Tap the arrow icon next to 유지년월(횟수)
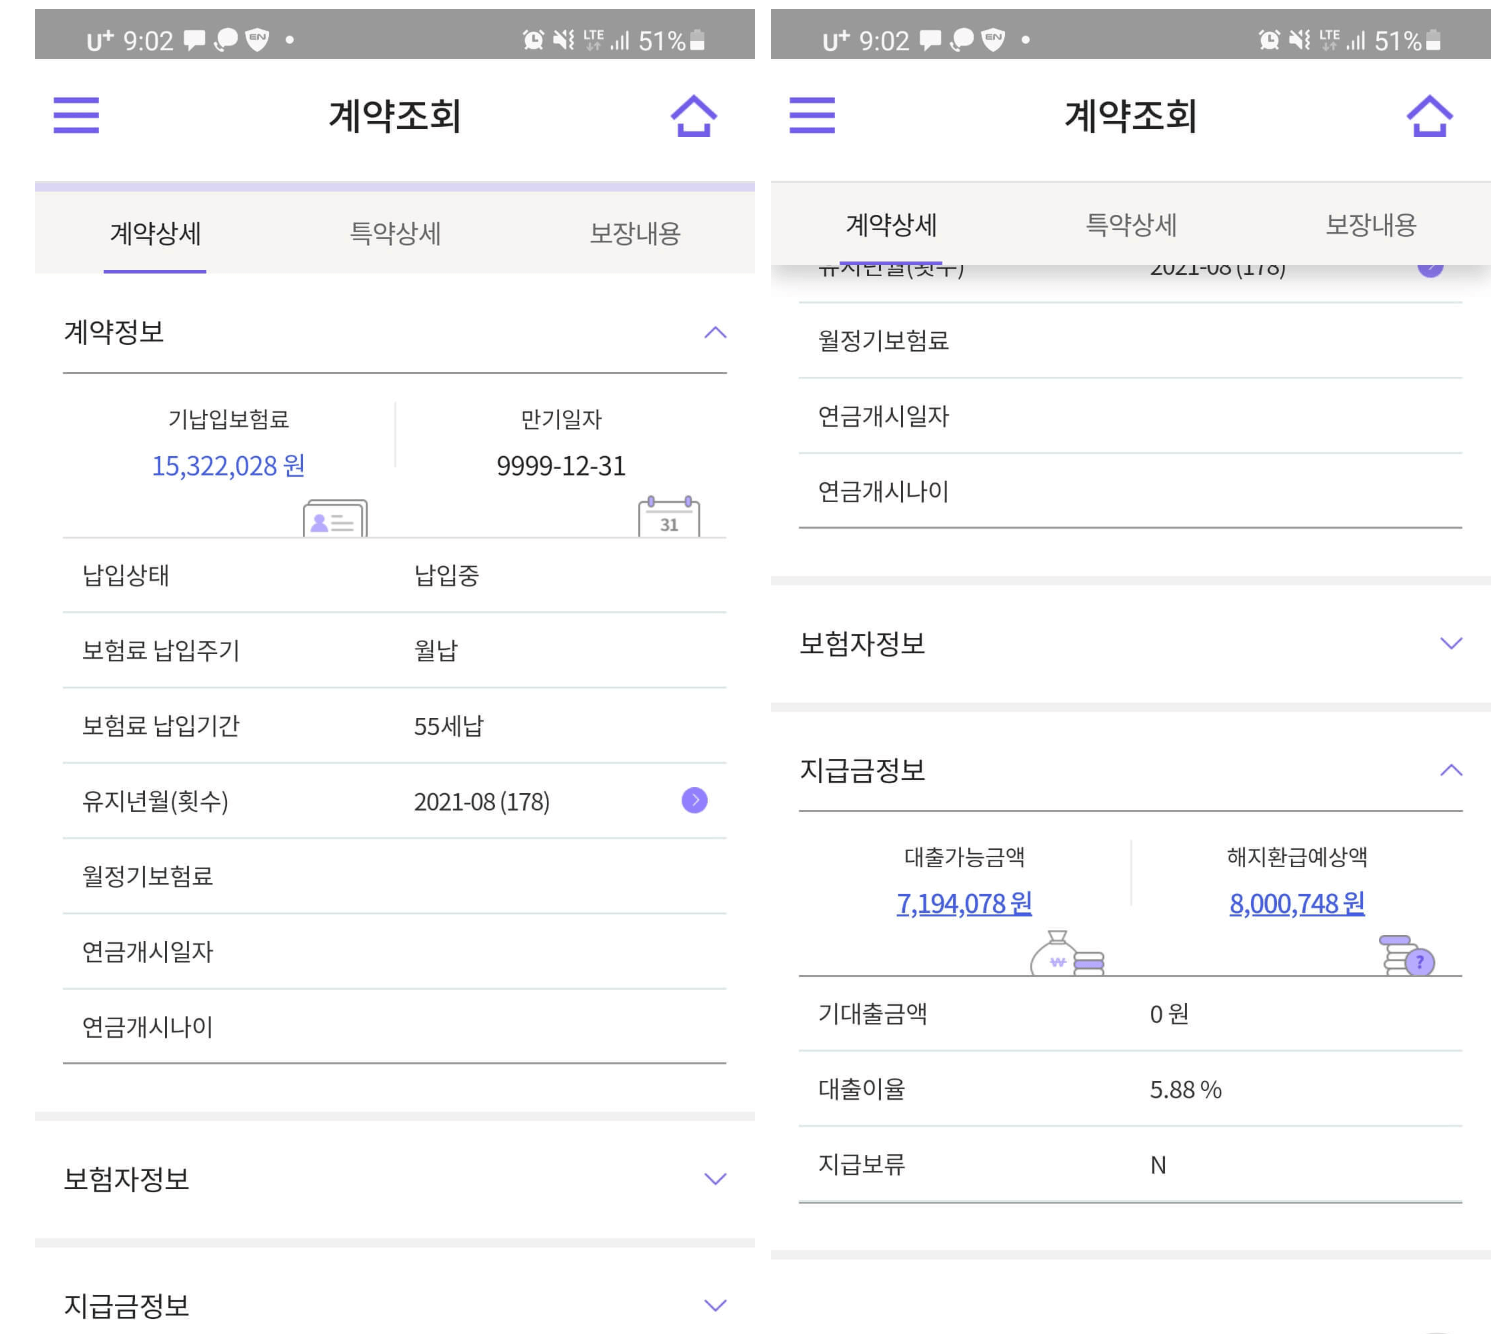The height and width of the screenshot is (1334, 1506). 694,800
